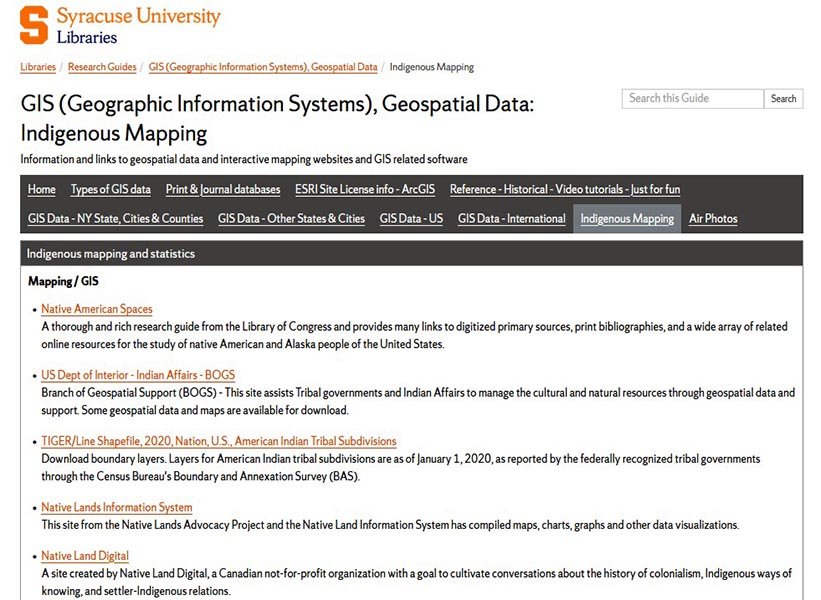Open TIGER/Line Shapefile 2020 link
Image resolution: width=821 pixels, height=600 pixels.
(x=219, y=441)
